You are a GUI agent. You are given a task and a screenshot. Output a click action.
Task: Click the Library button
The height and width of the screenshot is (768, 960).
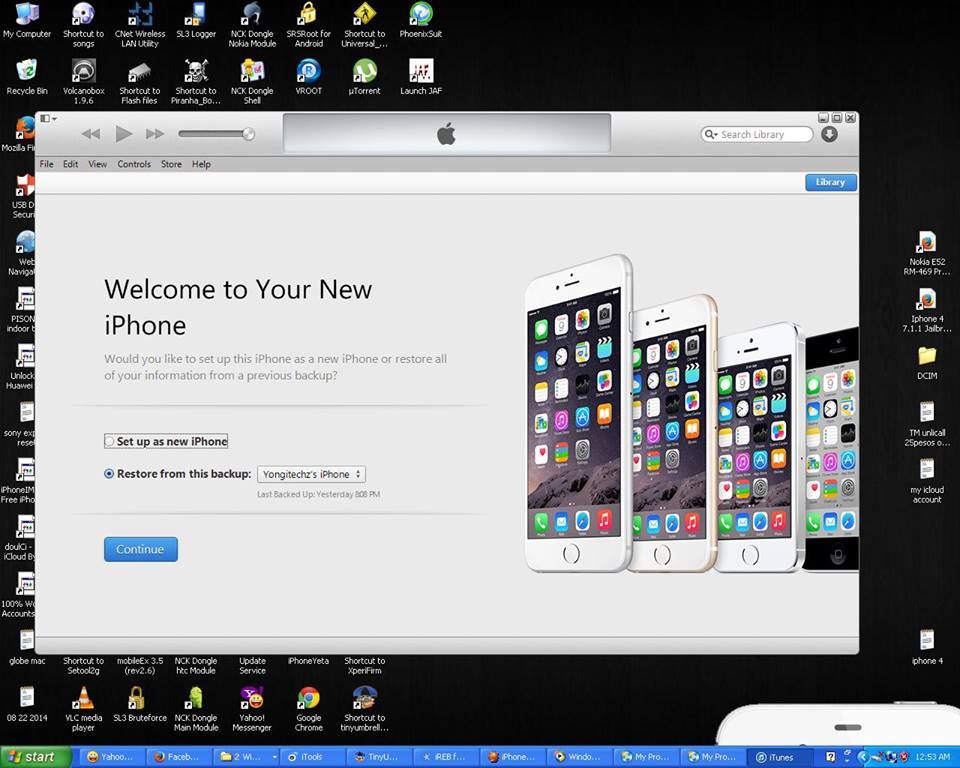pos(830,182)
